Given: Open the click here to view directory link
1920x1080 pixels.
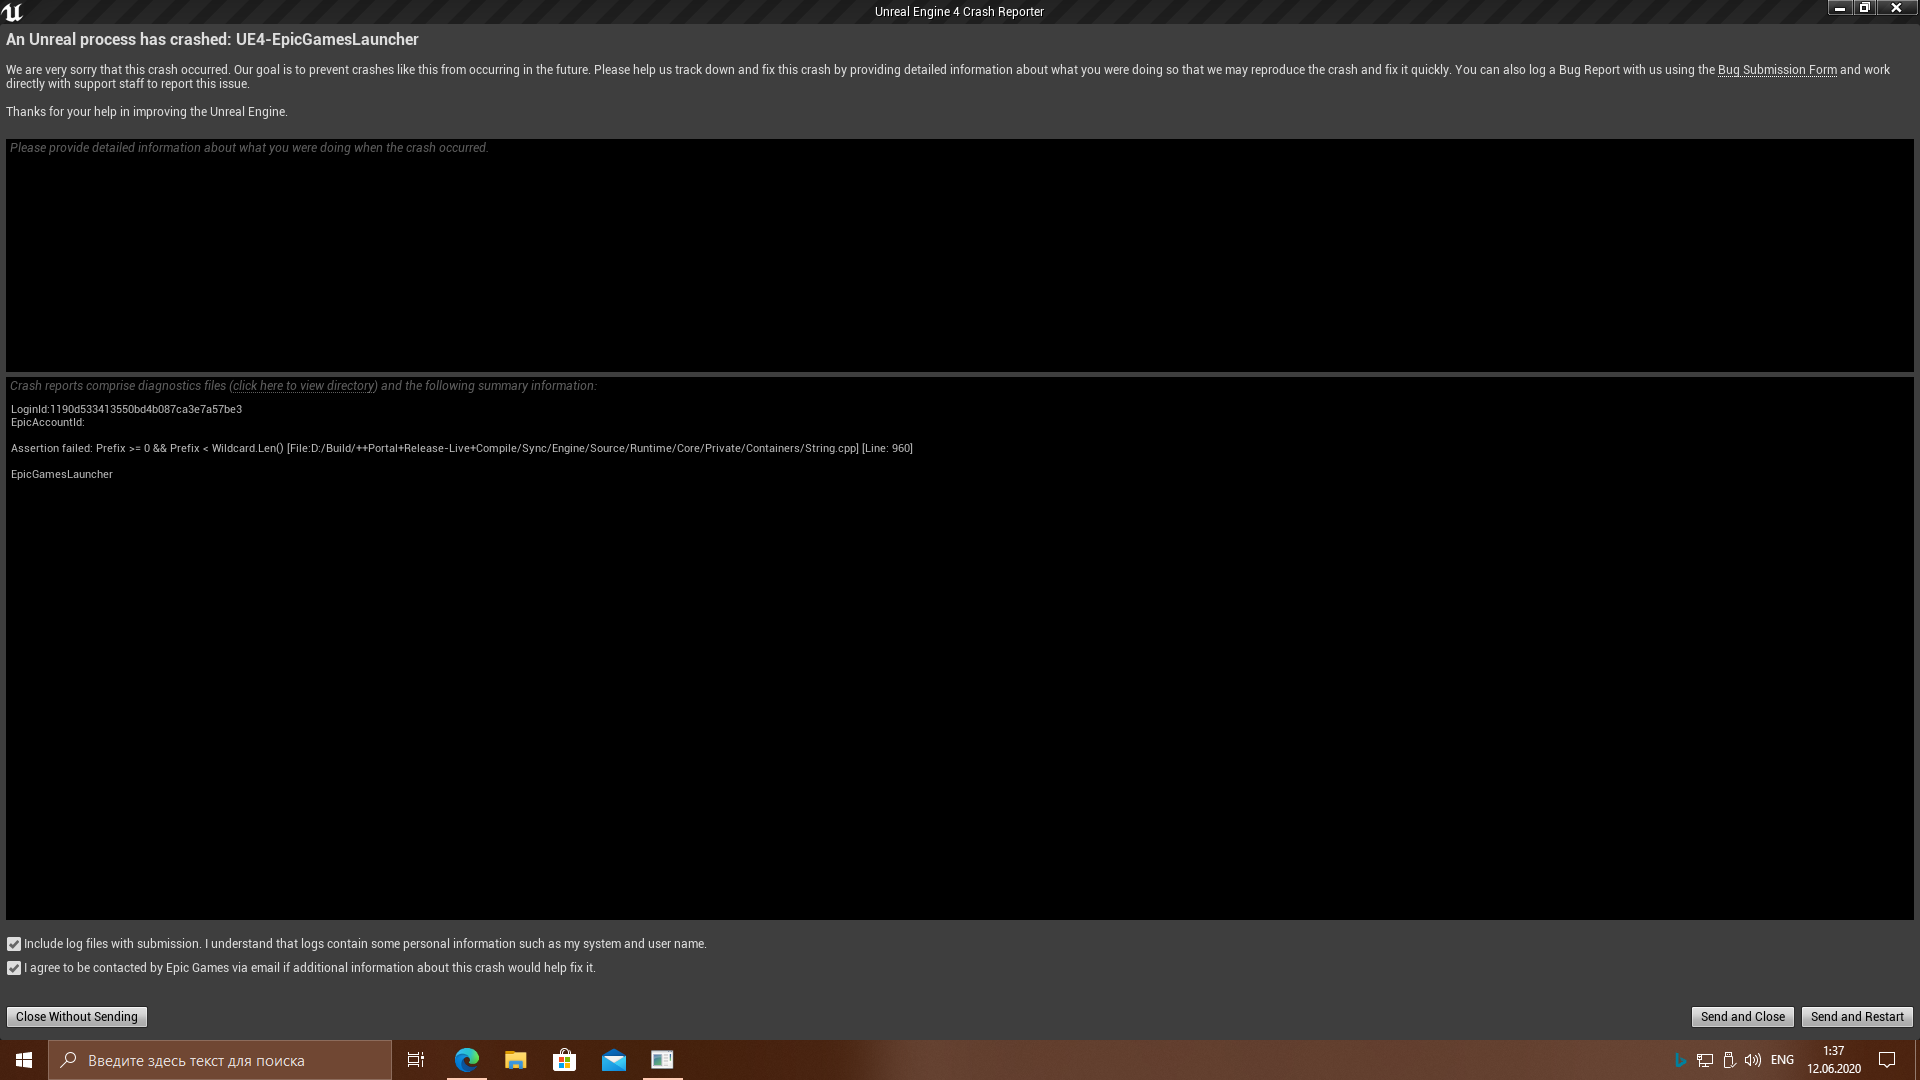Looking at the screenshot, I should tap(303, 386).
